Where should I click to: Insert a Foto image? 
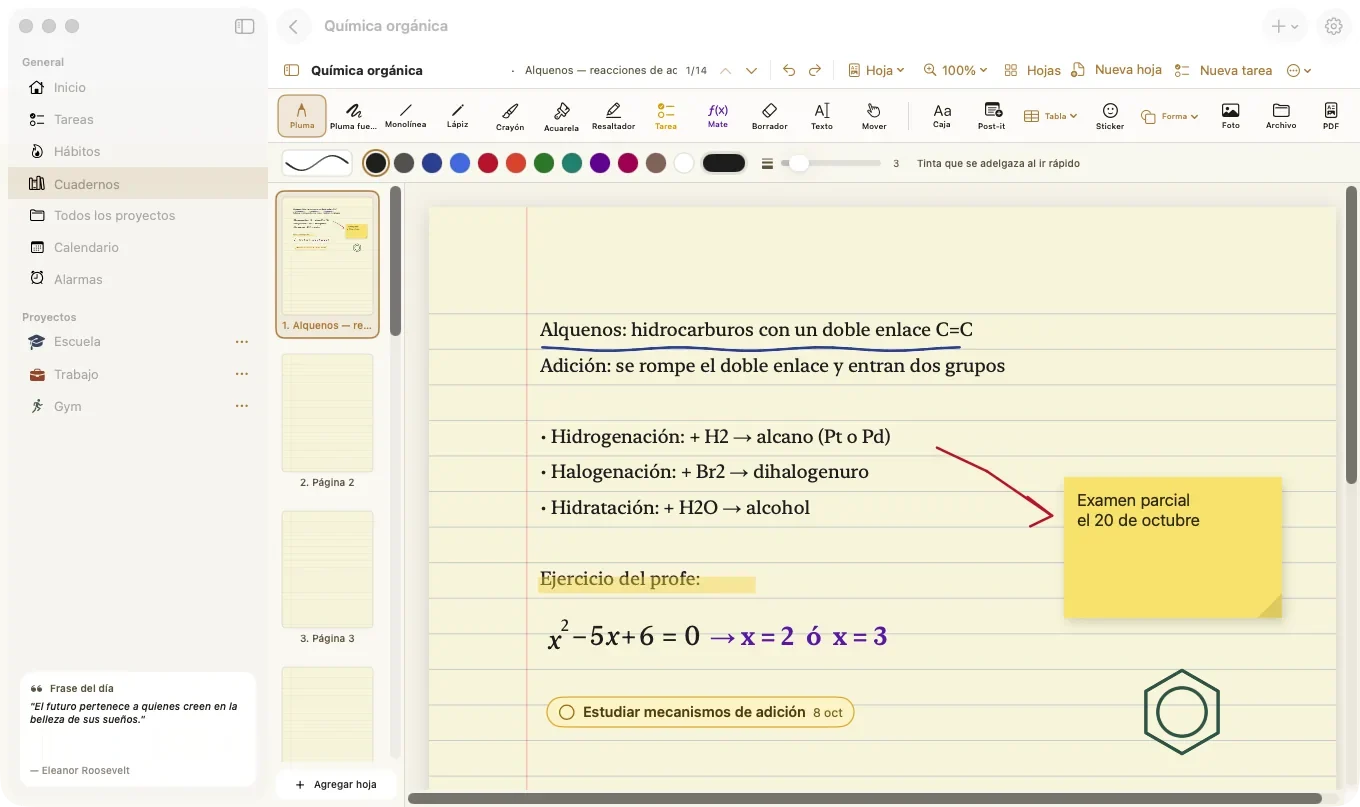pyautogui.click(x=1231, y=115)
